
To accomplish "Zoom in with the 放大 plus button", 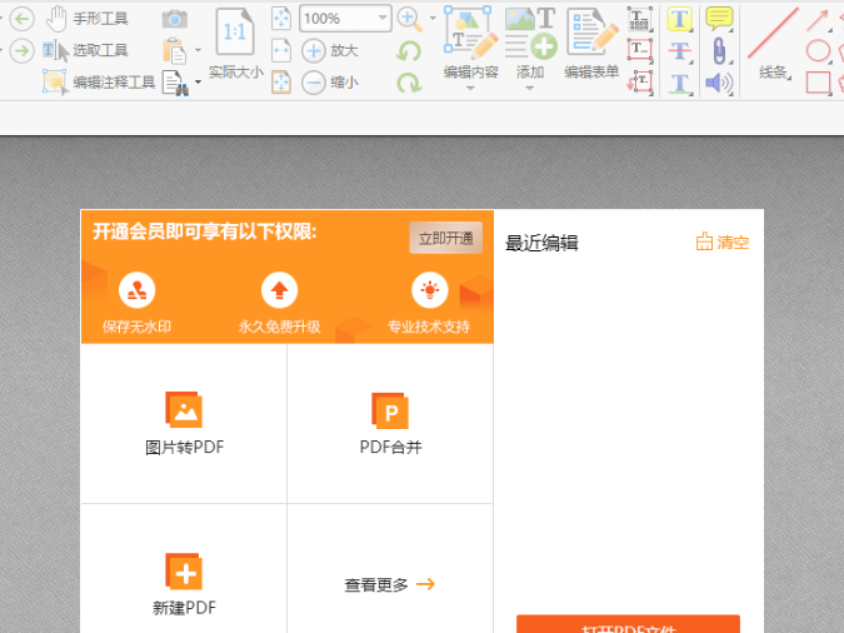I will tap(329, 51).
